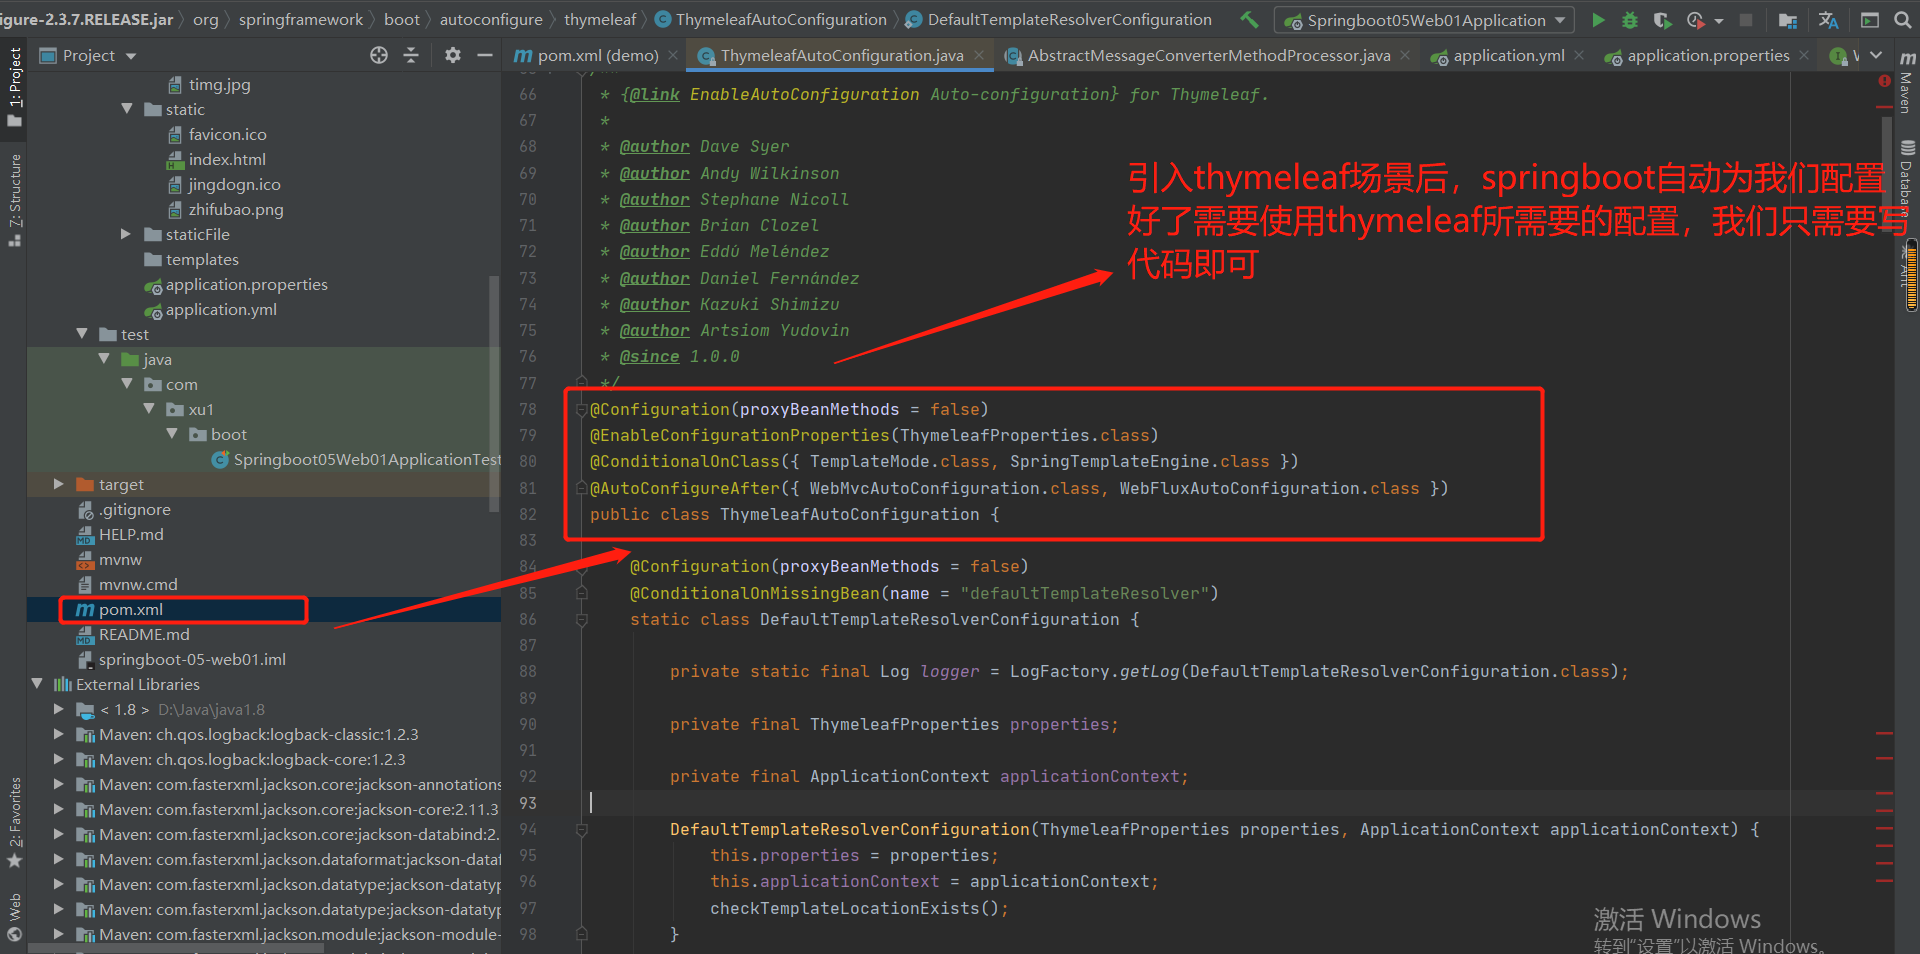
Task: Click the @link tag on line 66
Action: pyautogui.click(x=654, y=94)
